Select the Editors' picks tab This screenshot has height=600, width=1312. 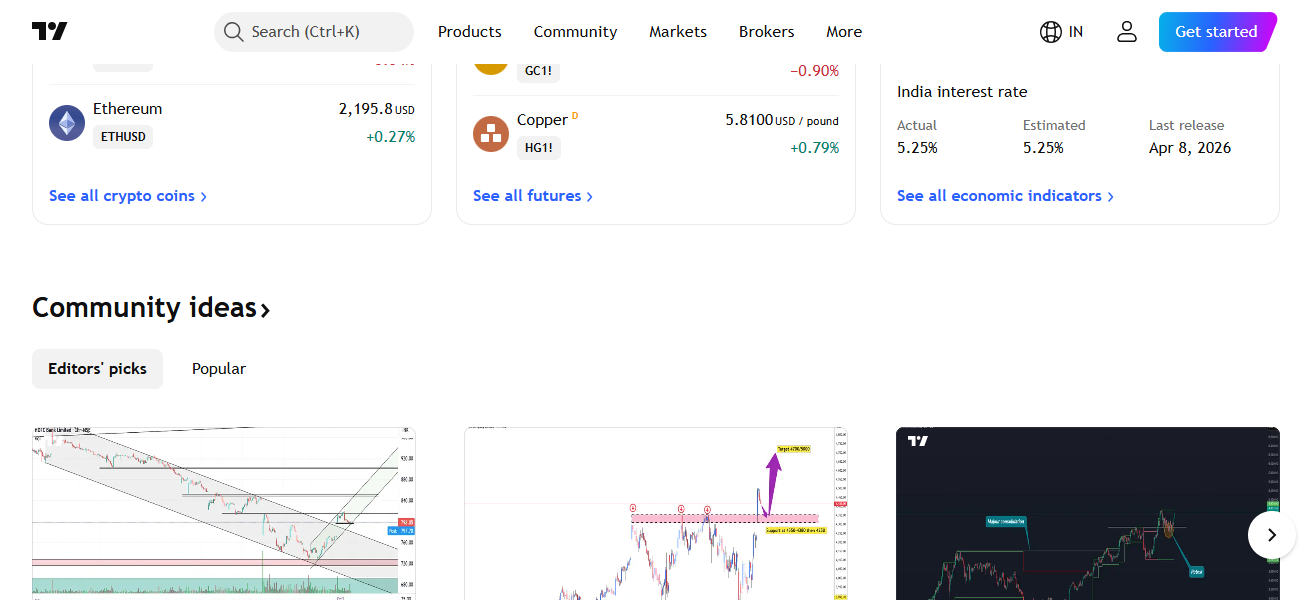[x=97, y=368]
